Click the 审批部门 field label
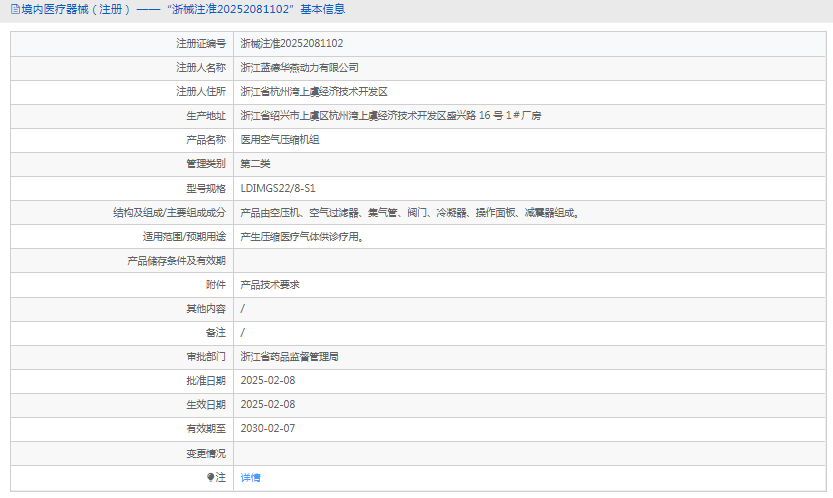The image size is (833, 498). pos(206,357)
